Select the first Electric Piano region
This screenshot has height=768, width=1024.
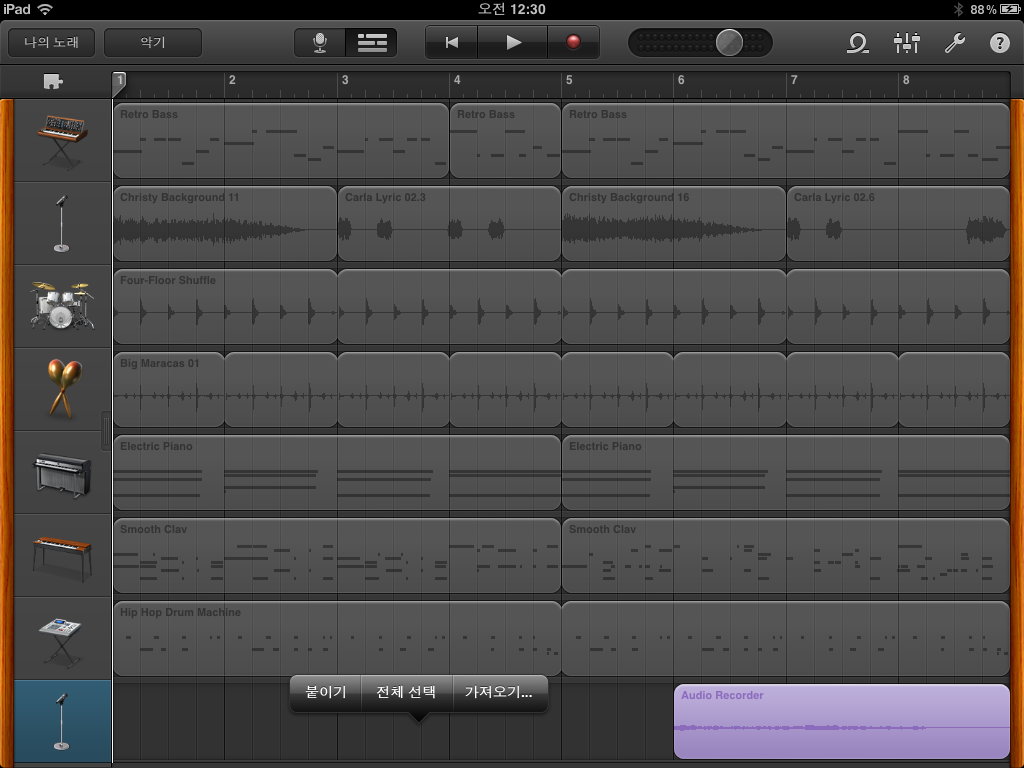[x=337, y=472]
